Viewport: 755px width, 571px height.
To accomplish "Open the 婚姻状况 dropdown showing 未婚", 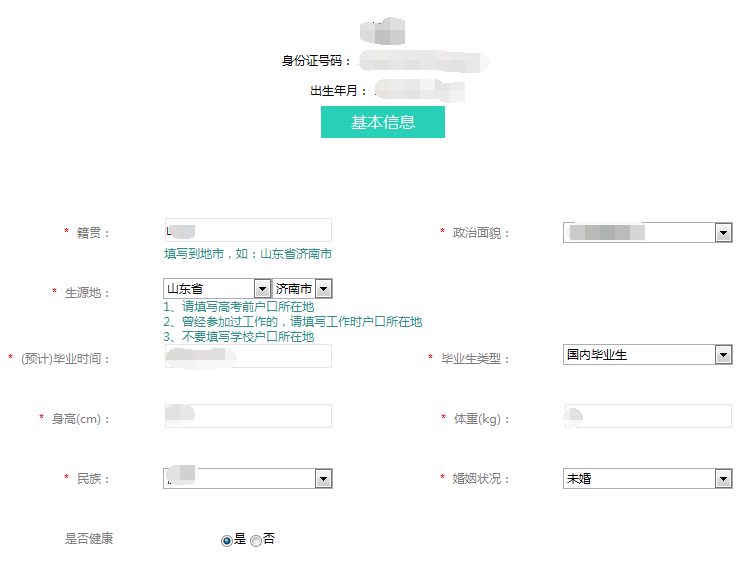I will [x=647, y=479].
